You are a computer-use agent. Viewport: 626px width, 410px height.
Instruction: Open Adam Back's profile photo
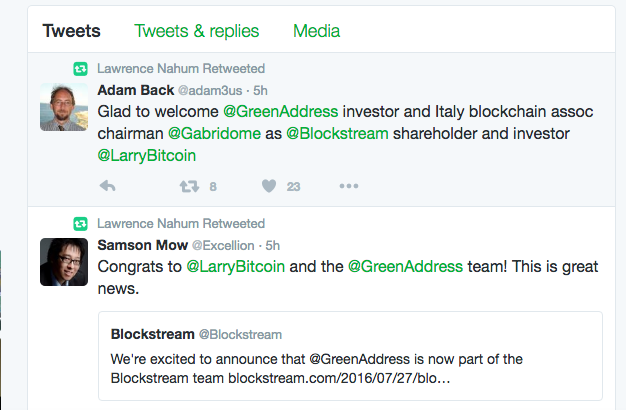pyautogui.click(x=64, y=107)
